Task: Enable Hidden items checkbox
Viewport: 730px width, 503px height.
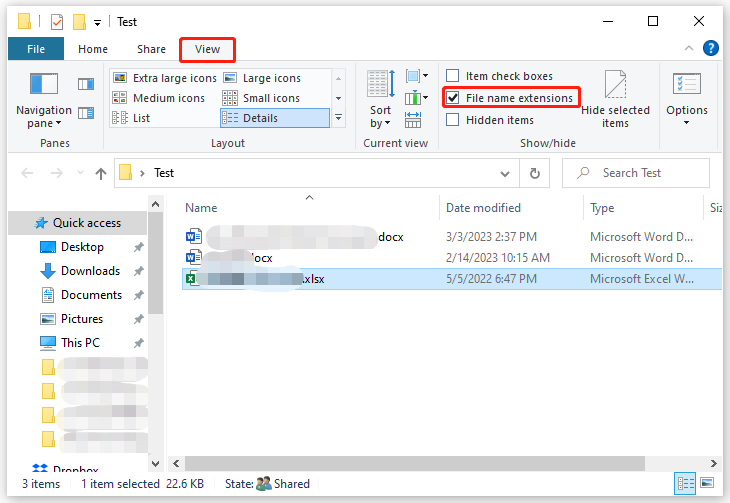Action: click(490, 120)
